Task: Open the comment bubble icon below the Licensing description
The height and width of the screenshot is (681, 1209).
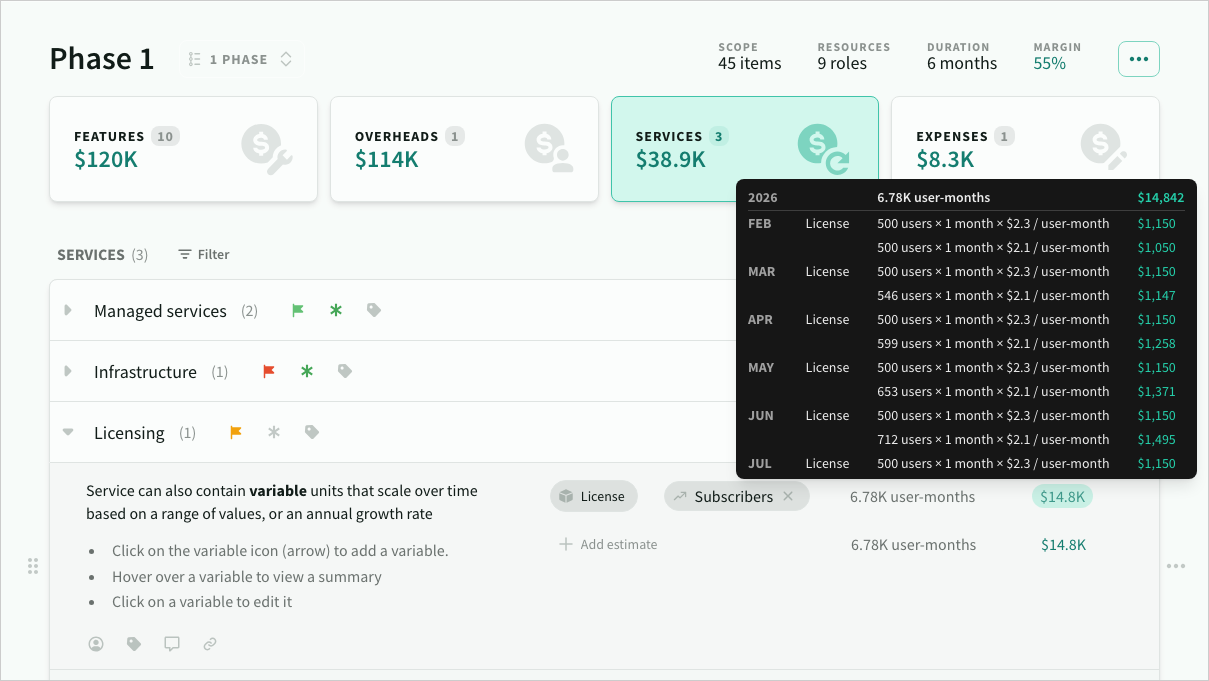Action: tap(172, 643)
